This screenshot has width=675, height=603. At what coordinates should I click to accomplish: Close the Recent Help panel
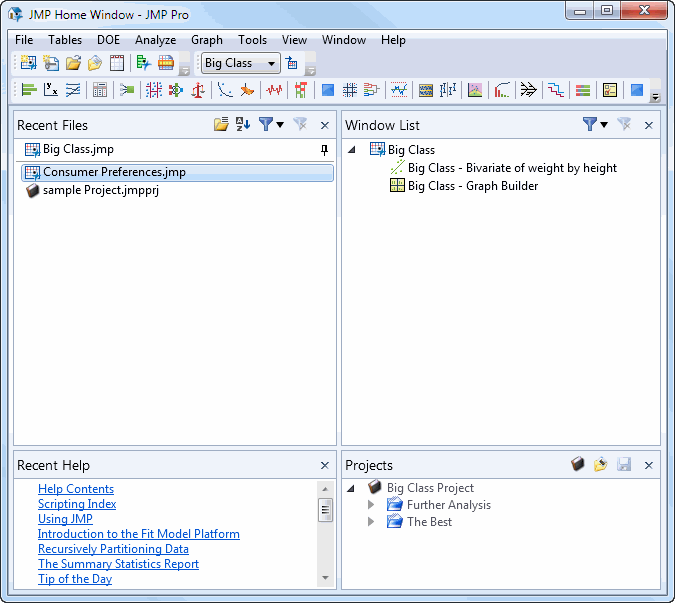[325, 465]
